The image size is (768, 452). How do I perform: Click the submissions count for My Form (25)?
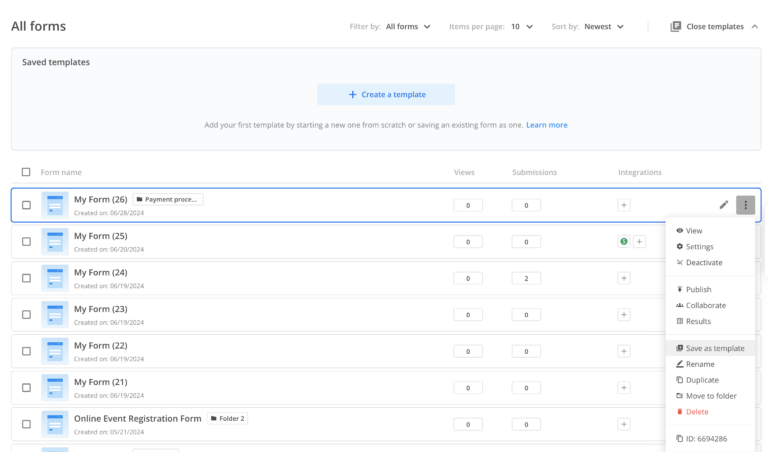coord(526,241)
